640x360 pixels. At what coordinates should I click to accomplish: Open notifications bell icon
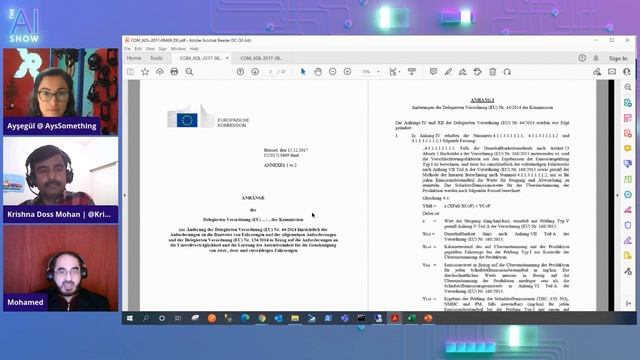tap(596, 58)
